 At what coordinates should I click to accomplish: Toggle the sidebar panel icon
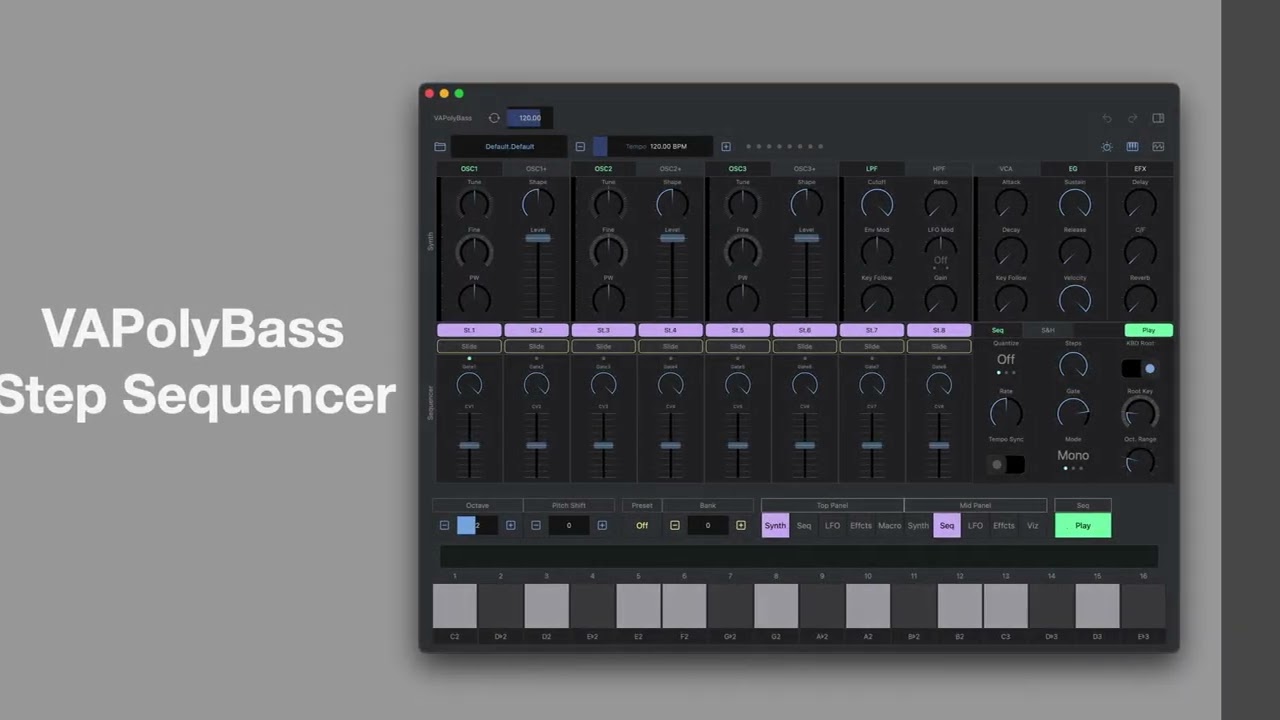1158,118
